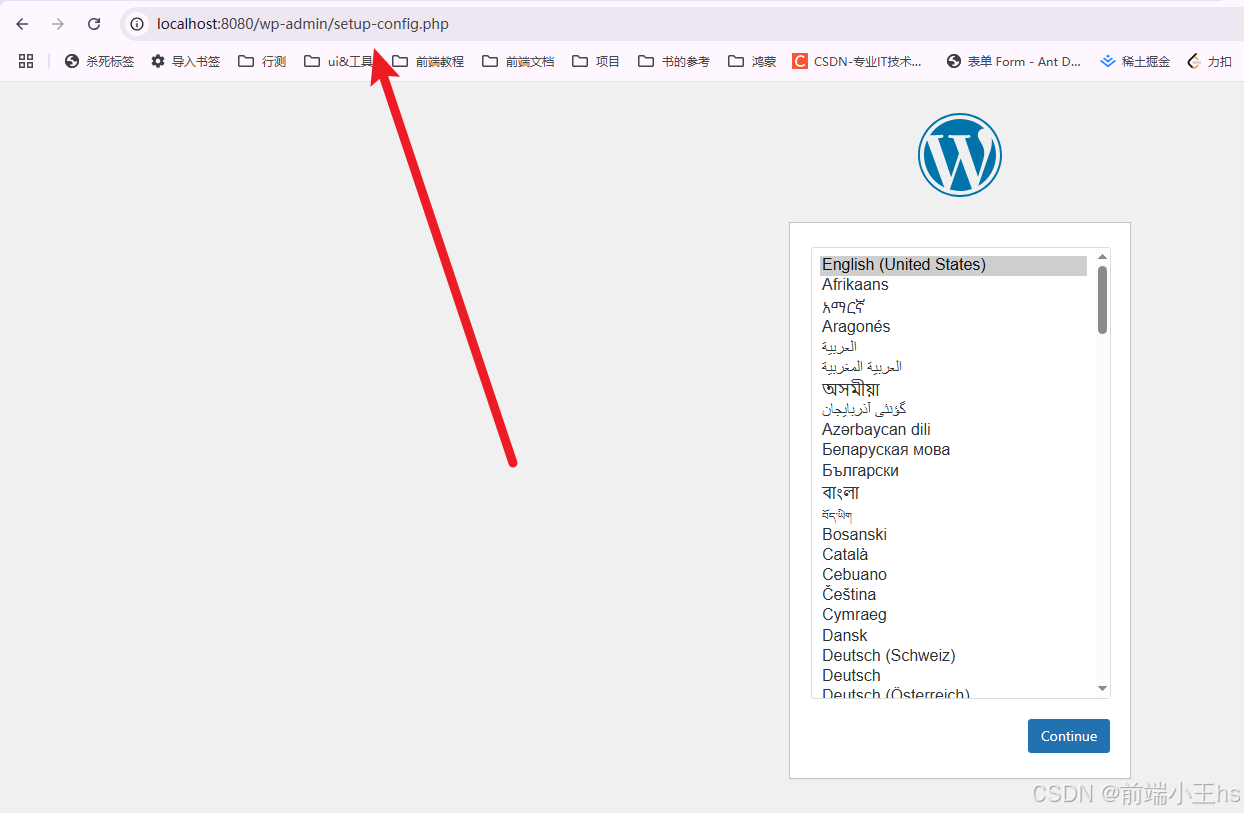Click the localhost:8080 address bar URL
Image resolution: width=1244 pixels, height=813 pixels.
303,24
